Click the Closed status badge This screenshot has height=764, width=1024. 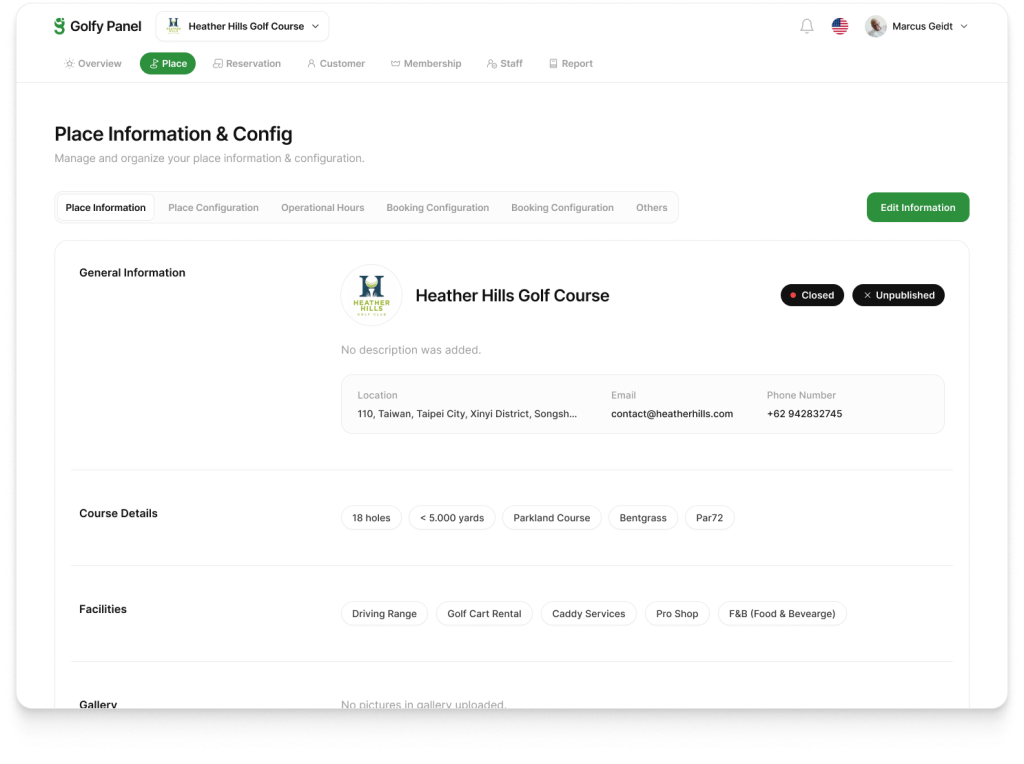tap(812, 295)
